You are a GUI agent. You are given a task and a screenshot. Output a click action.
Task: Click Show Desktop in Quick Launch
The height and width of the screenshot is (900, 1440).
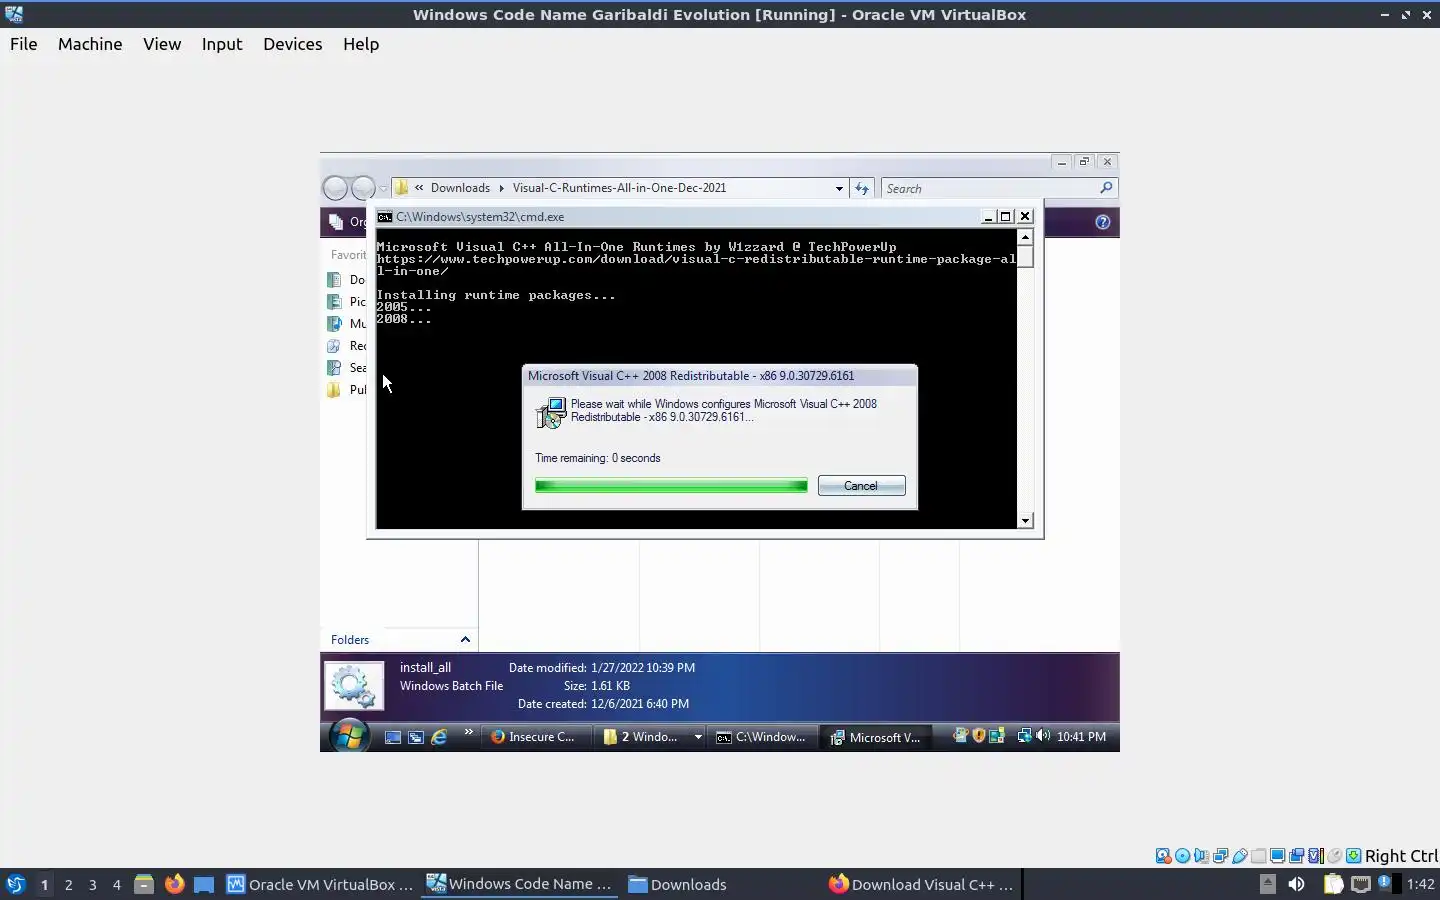point(393,737)
